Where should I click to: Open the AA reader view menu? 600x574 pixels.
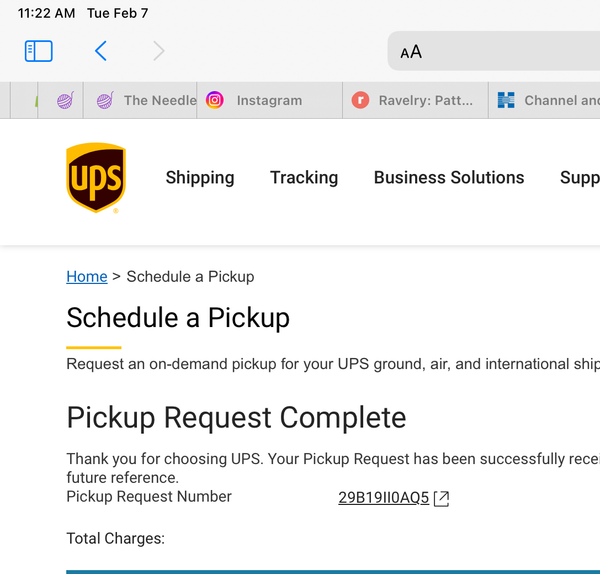coord(411,52)
